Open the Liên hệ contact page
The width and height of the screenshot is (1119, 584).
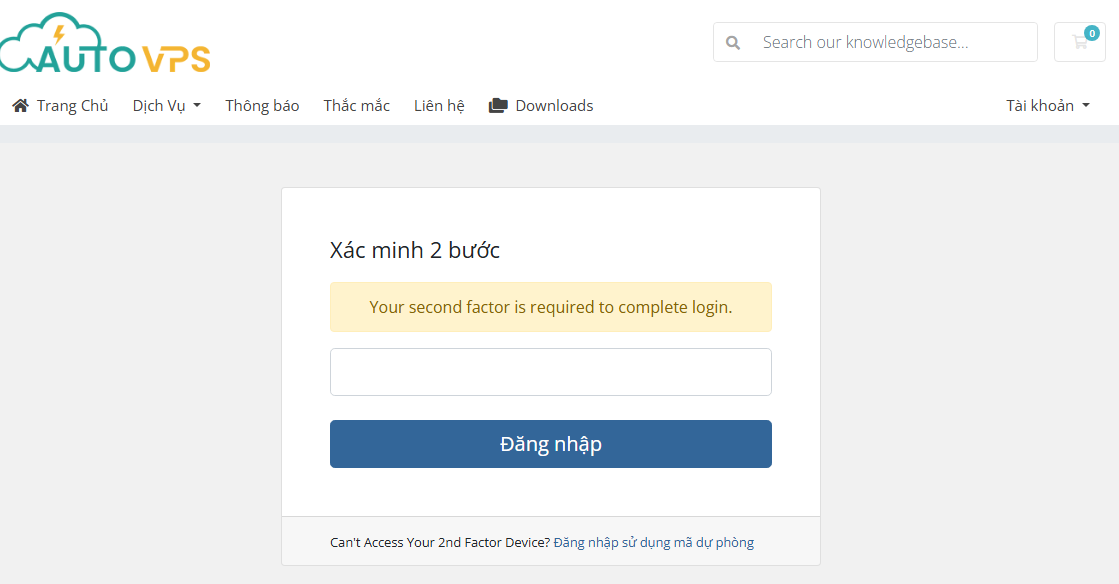click(x=439, y=106)
